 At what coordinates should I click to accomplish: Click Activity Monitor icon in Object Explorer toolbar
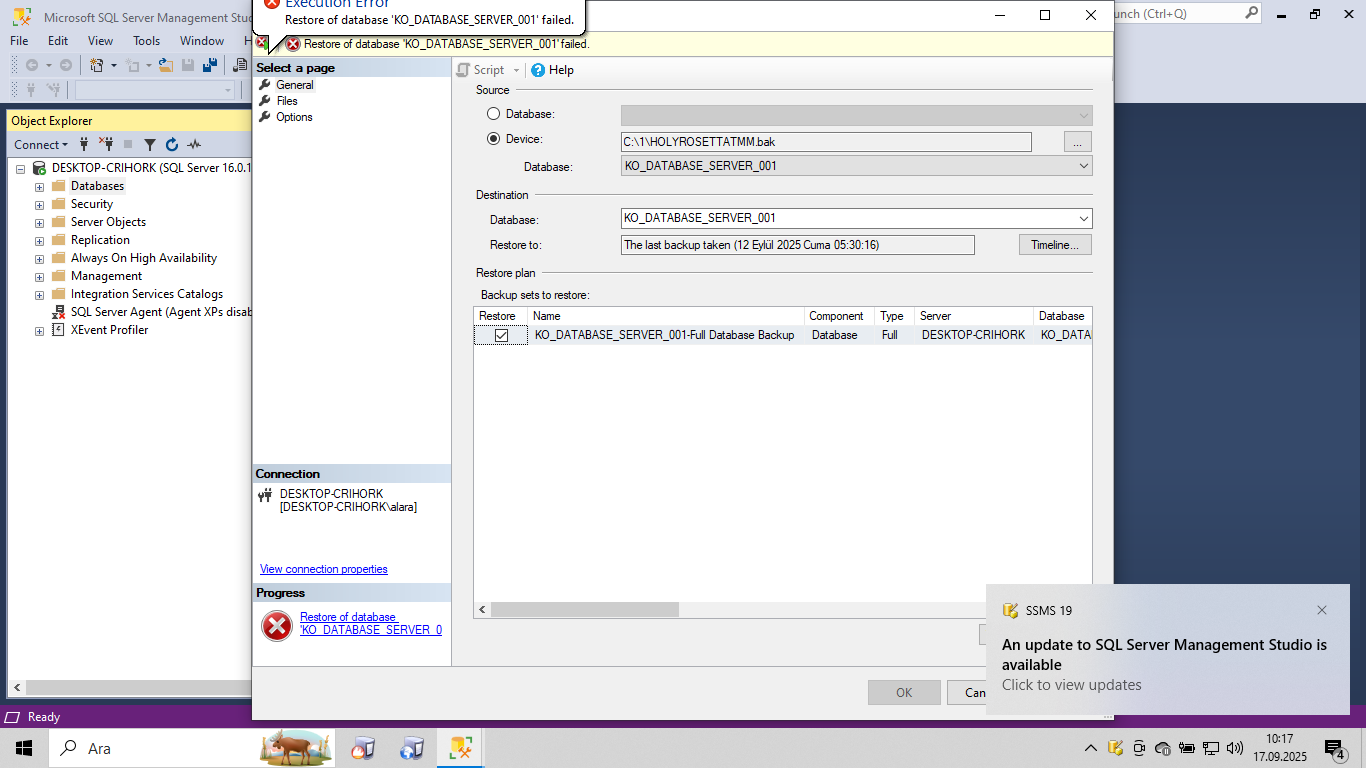tap(194, 145)
